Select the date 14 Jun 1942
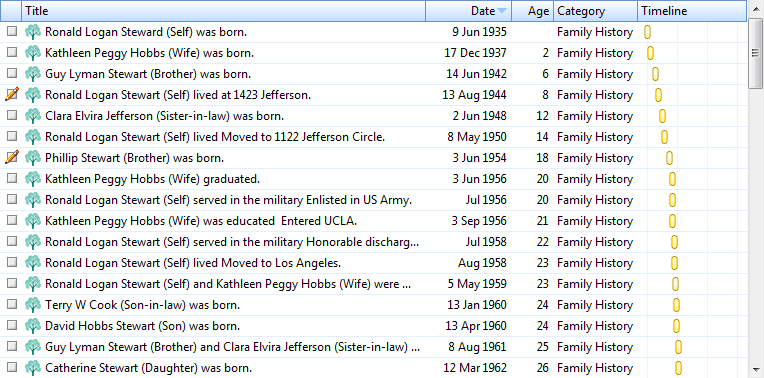This screenshot has height=378, width=764. (476, 74)
